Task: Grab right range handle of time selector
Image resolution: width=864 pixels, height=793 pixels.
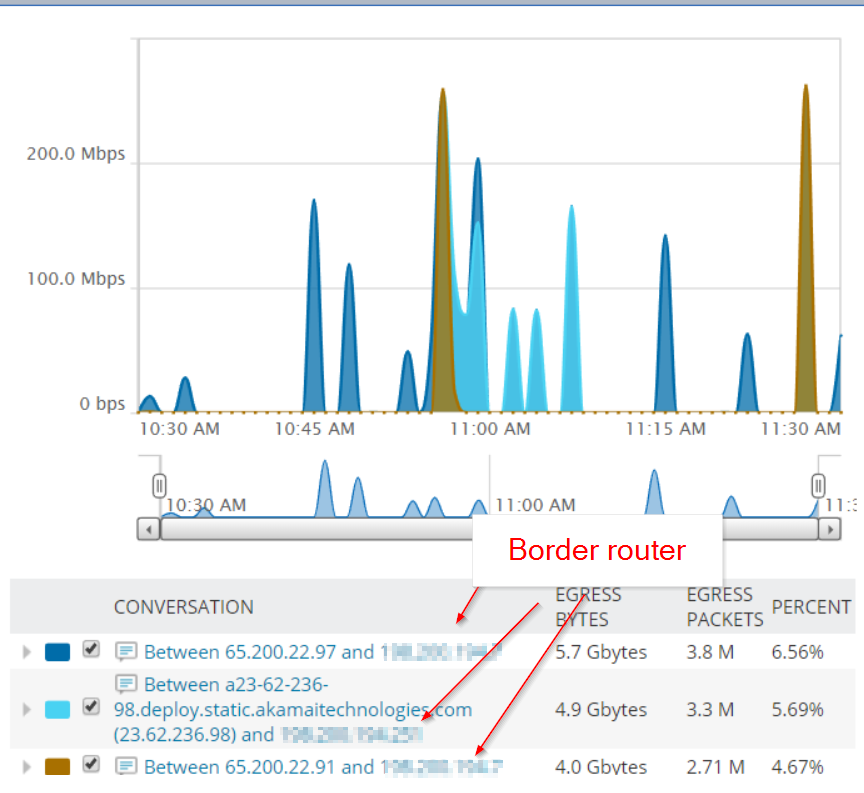Action: [818, 485]
